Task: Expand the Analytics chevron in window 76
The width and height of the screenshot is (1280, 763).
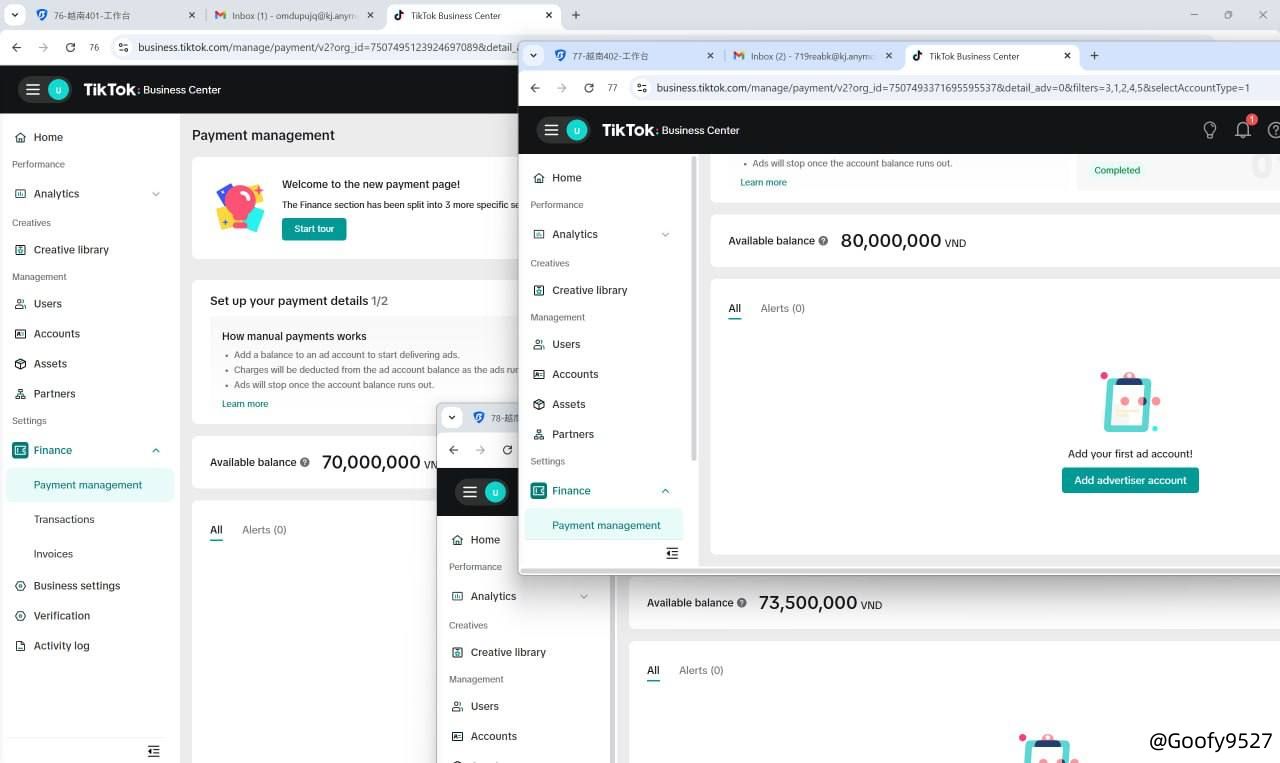Action: pyautogui.click(x=156, y=194)
